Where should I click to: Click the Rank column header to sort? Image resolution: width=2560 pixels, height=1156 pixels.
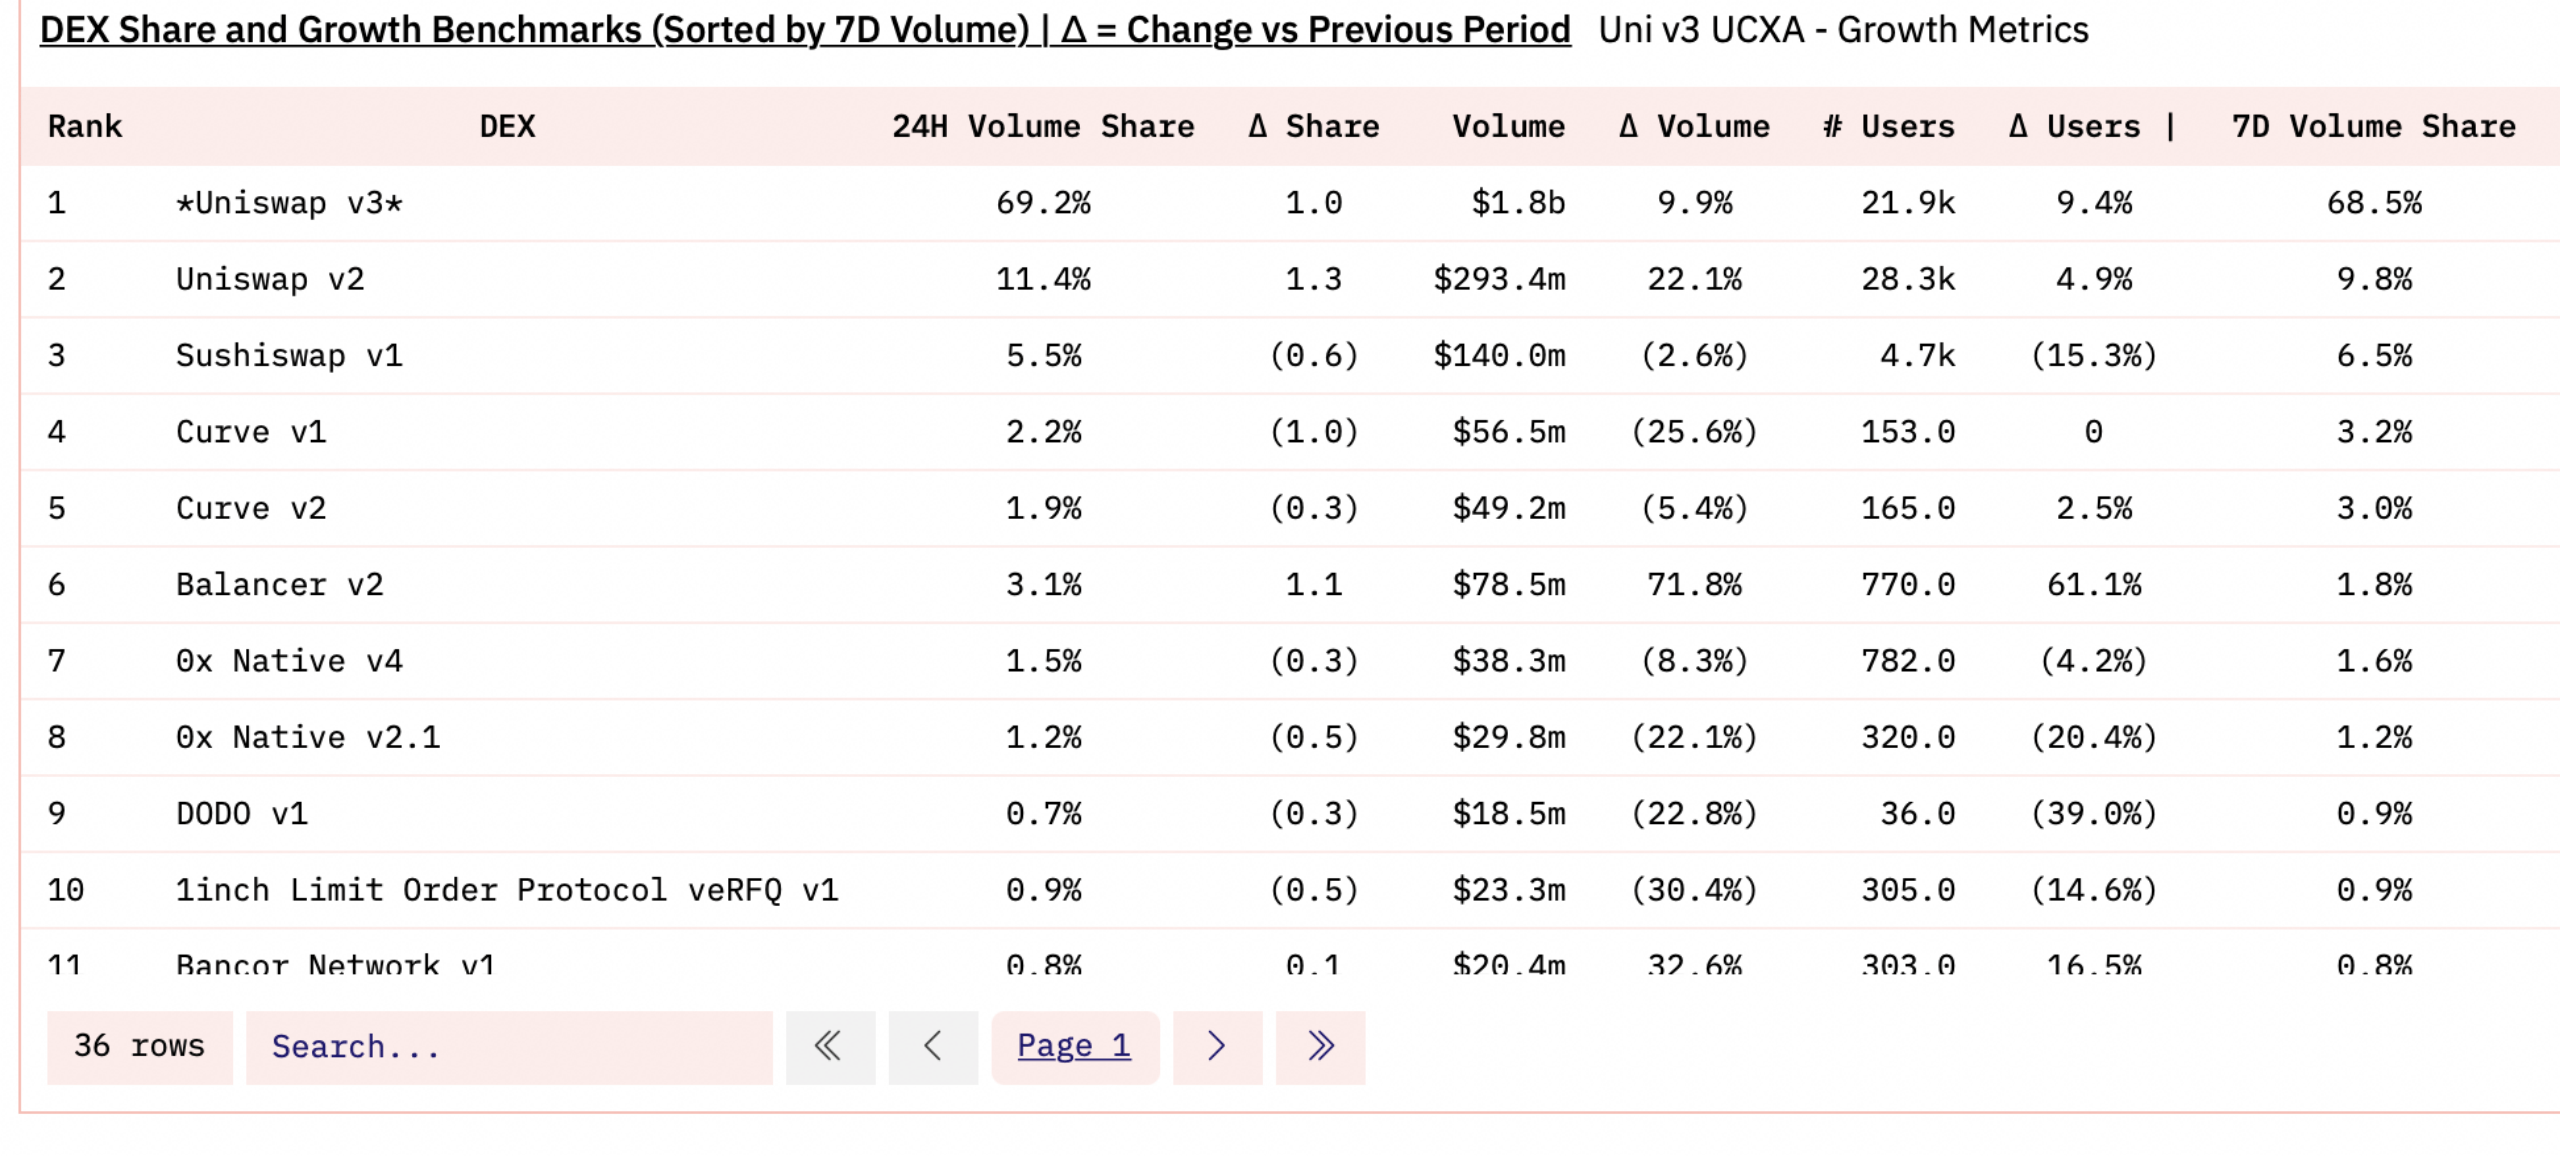coord(83,126)
